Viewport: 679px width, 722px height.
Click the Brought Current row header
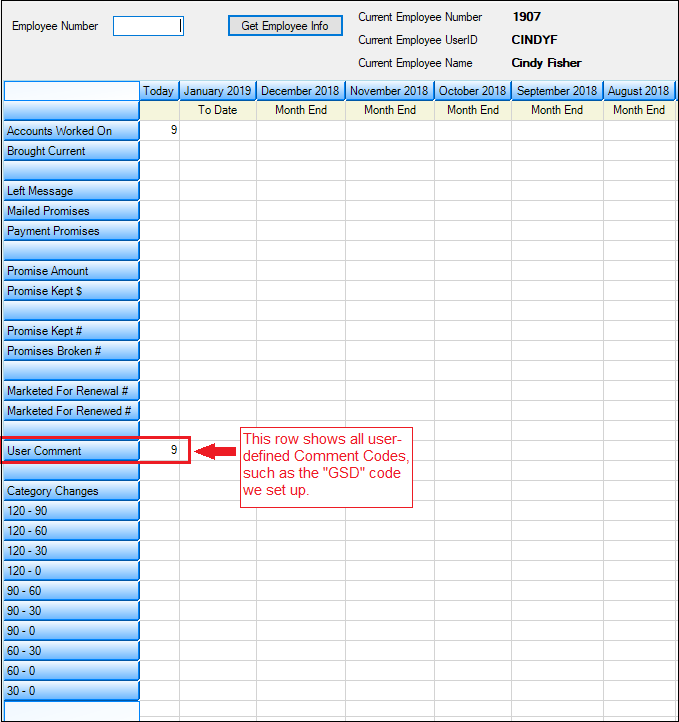(71, 151)
